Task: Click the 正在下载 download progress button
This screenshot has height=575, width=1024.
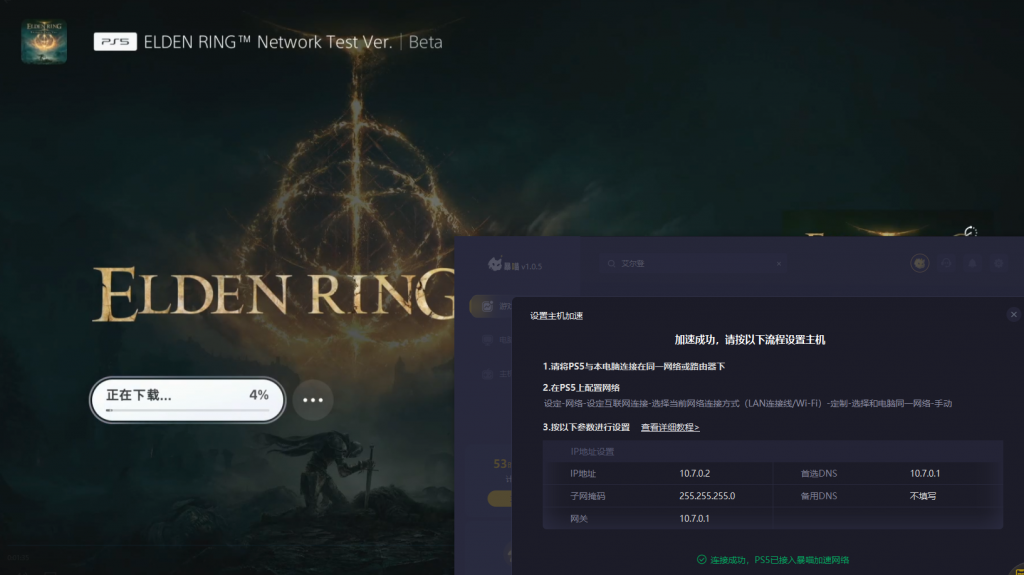Action: point(187,400)
